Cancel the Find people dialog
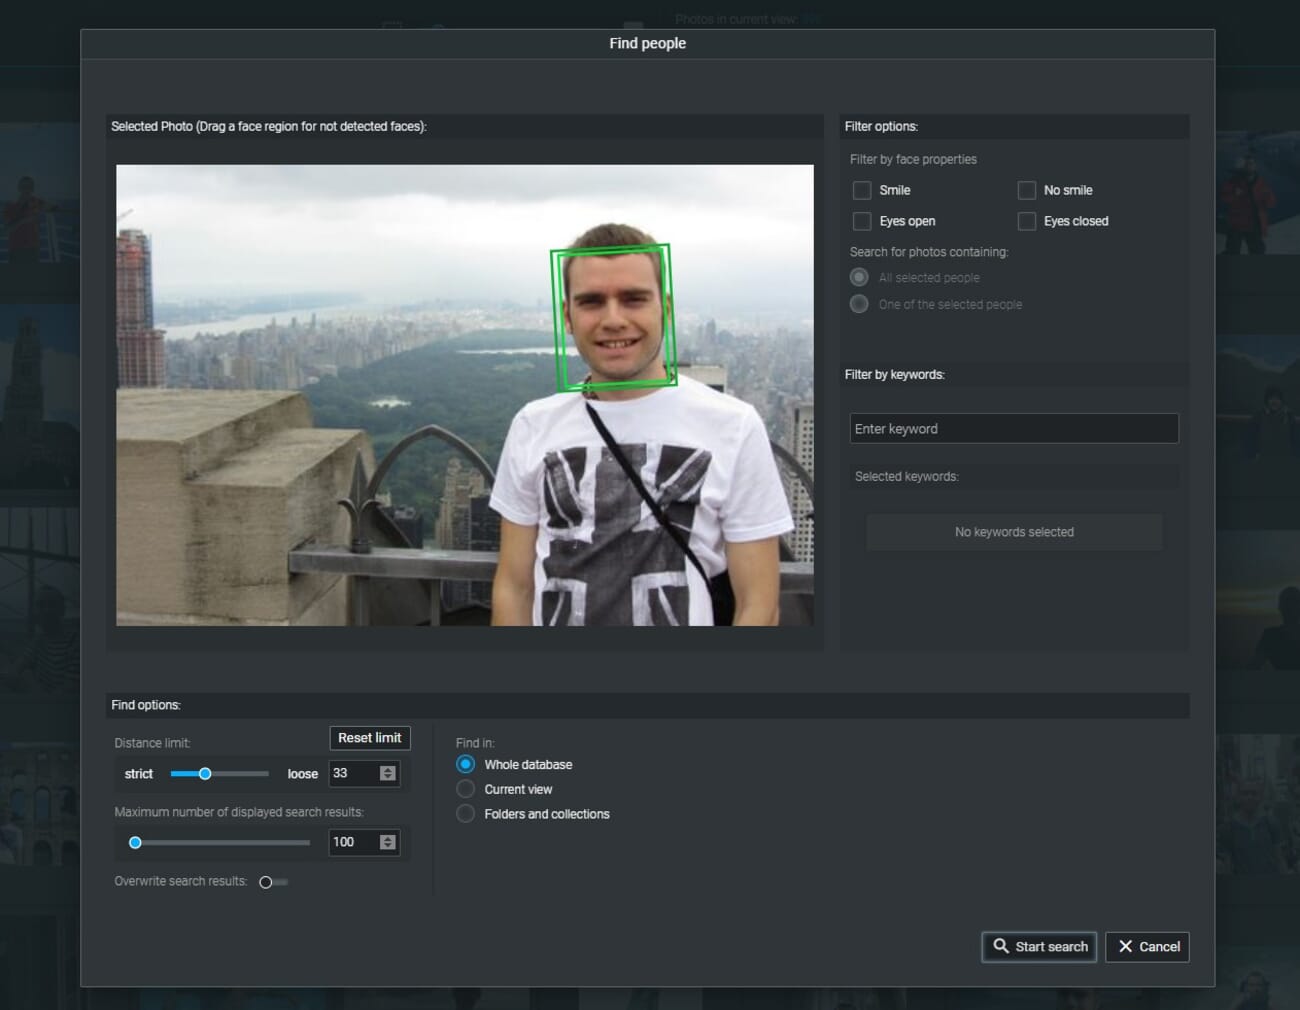The image size is (1300, 1010). point(1147,947)
